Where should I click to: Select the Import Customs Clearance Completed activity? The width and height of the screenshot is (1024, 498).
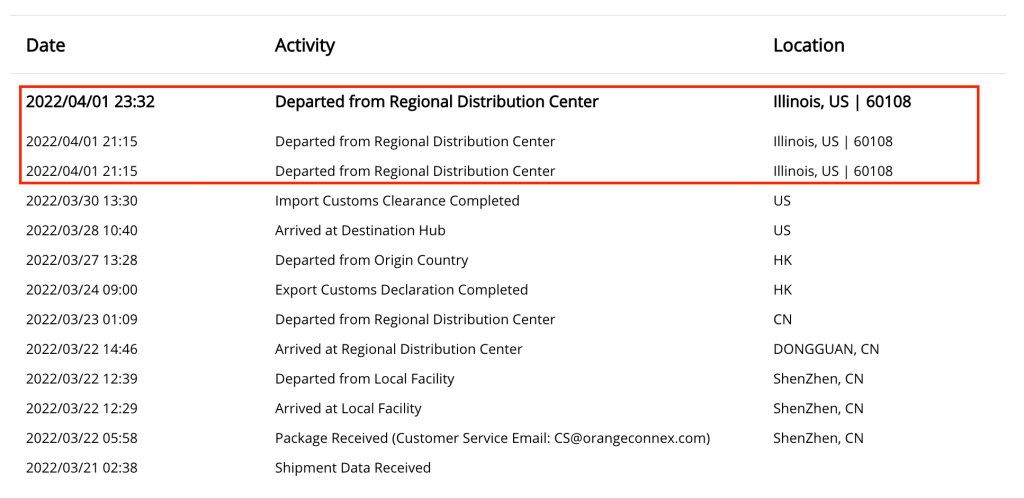397,201
